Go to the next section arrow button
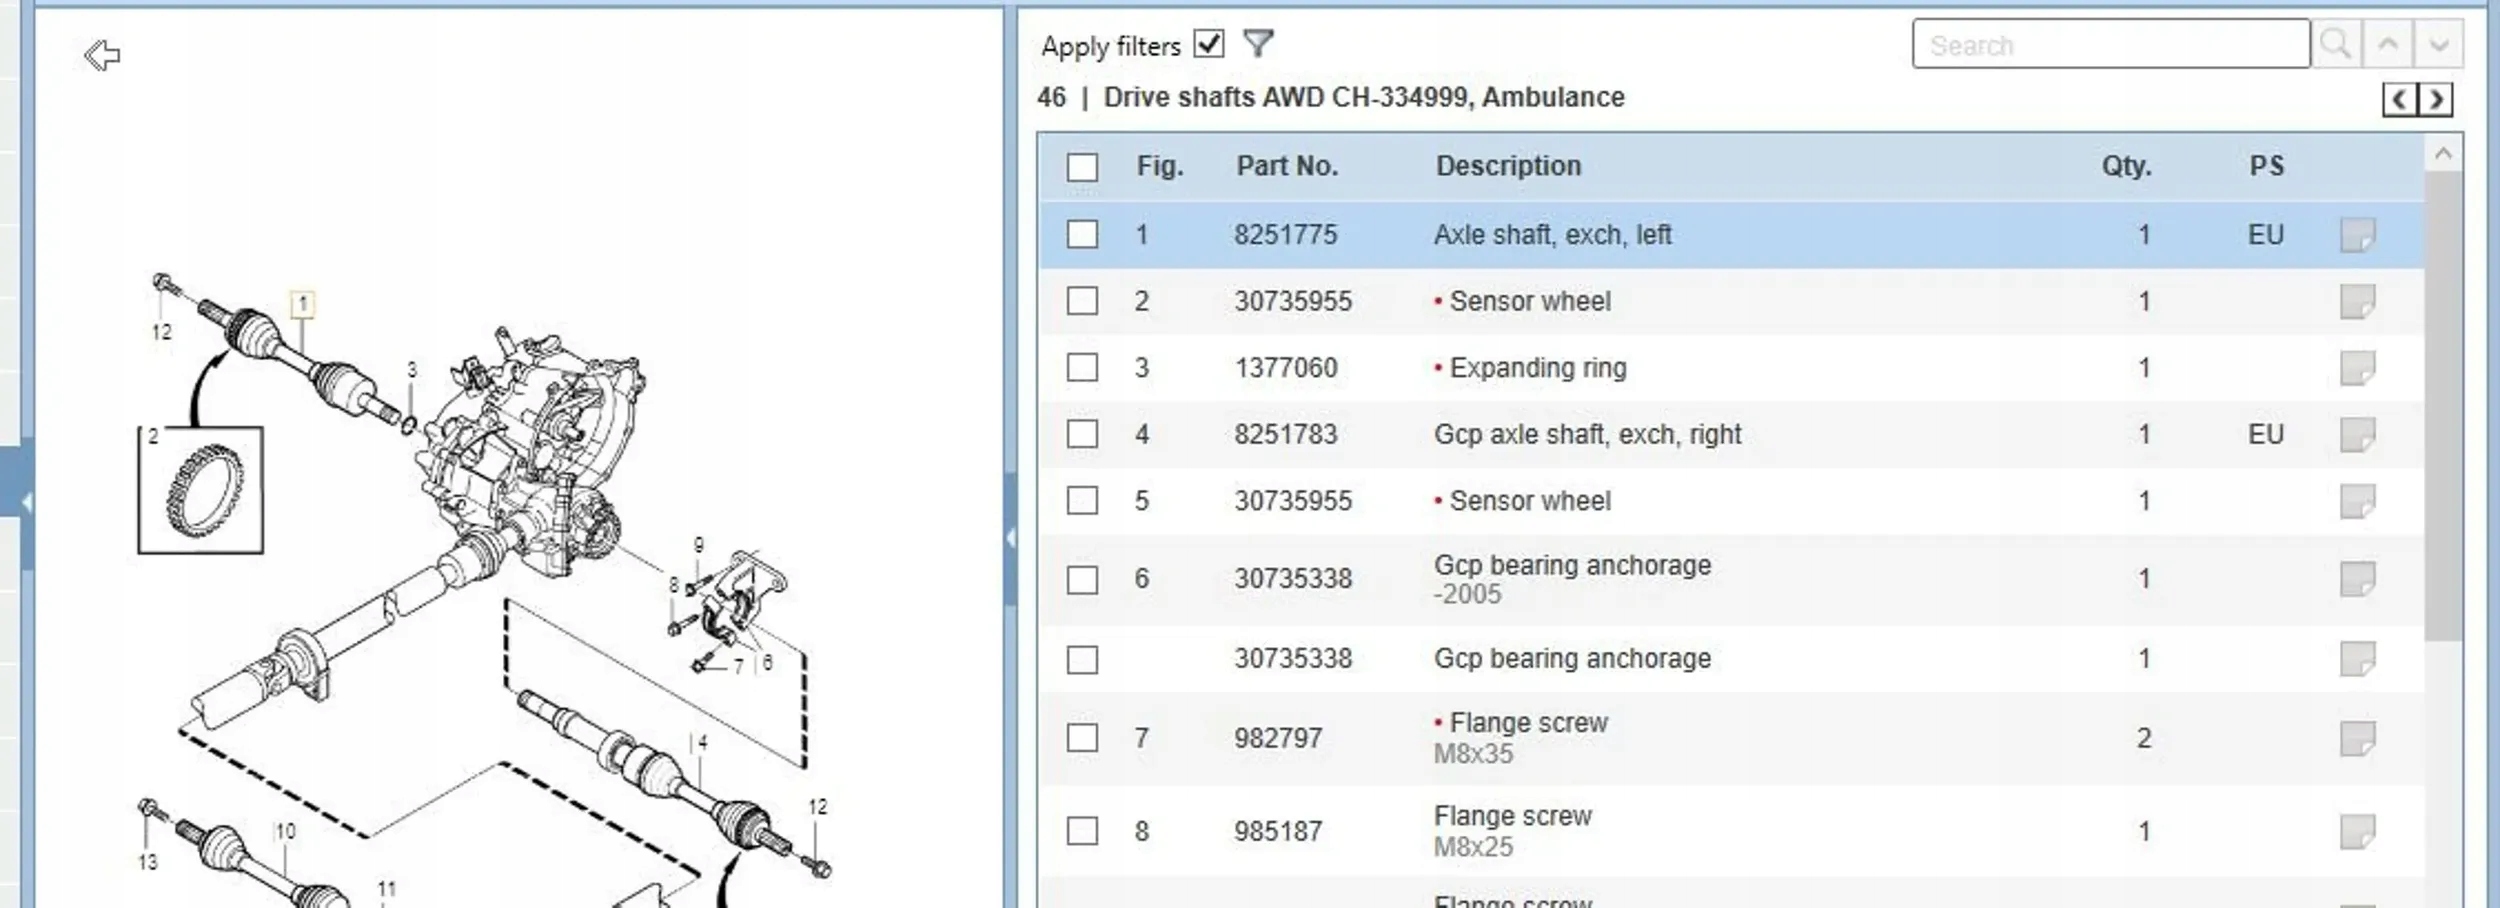This screenshot has width=2500, height=908. click(x=2436, y=100)
